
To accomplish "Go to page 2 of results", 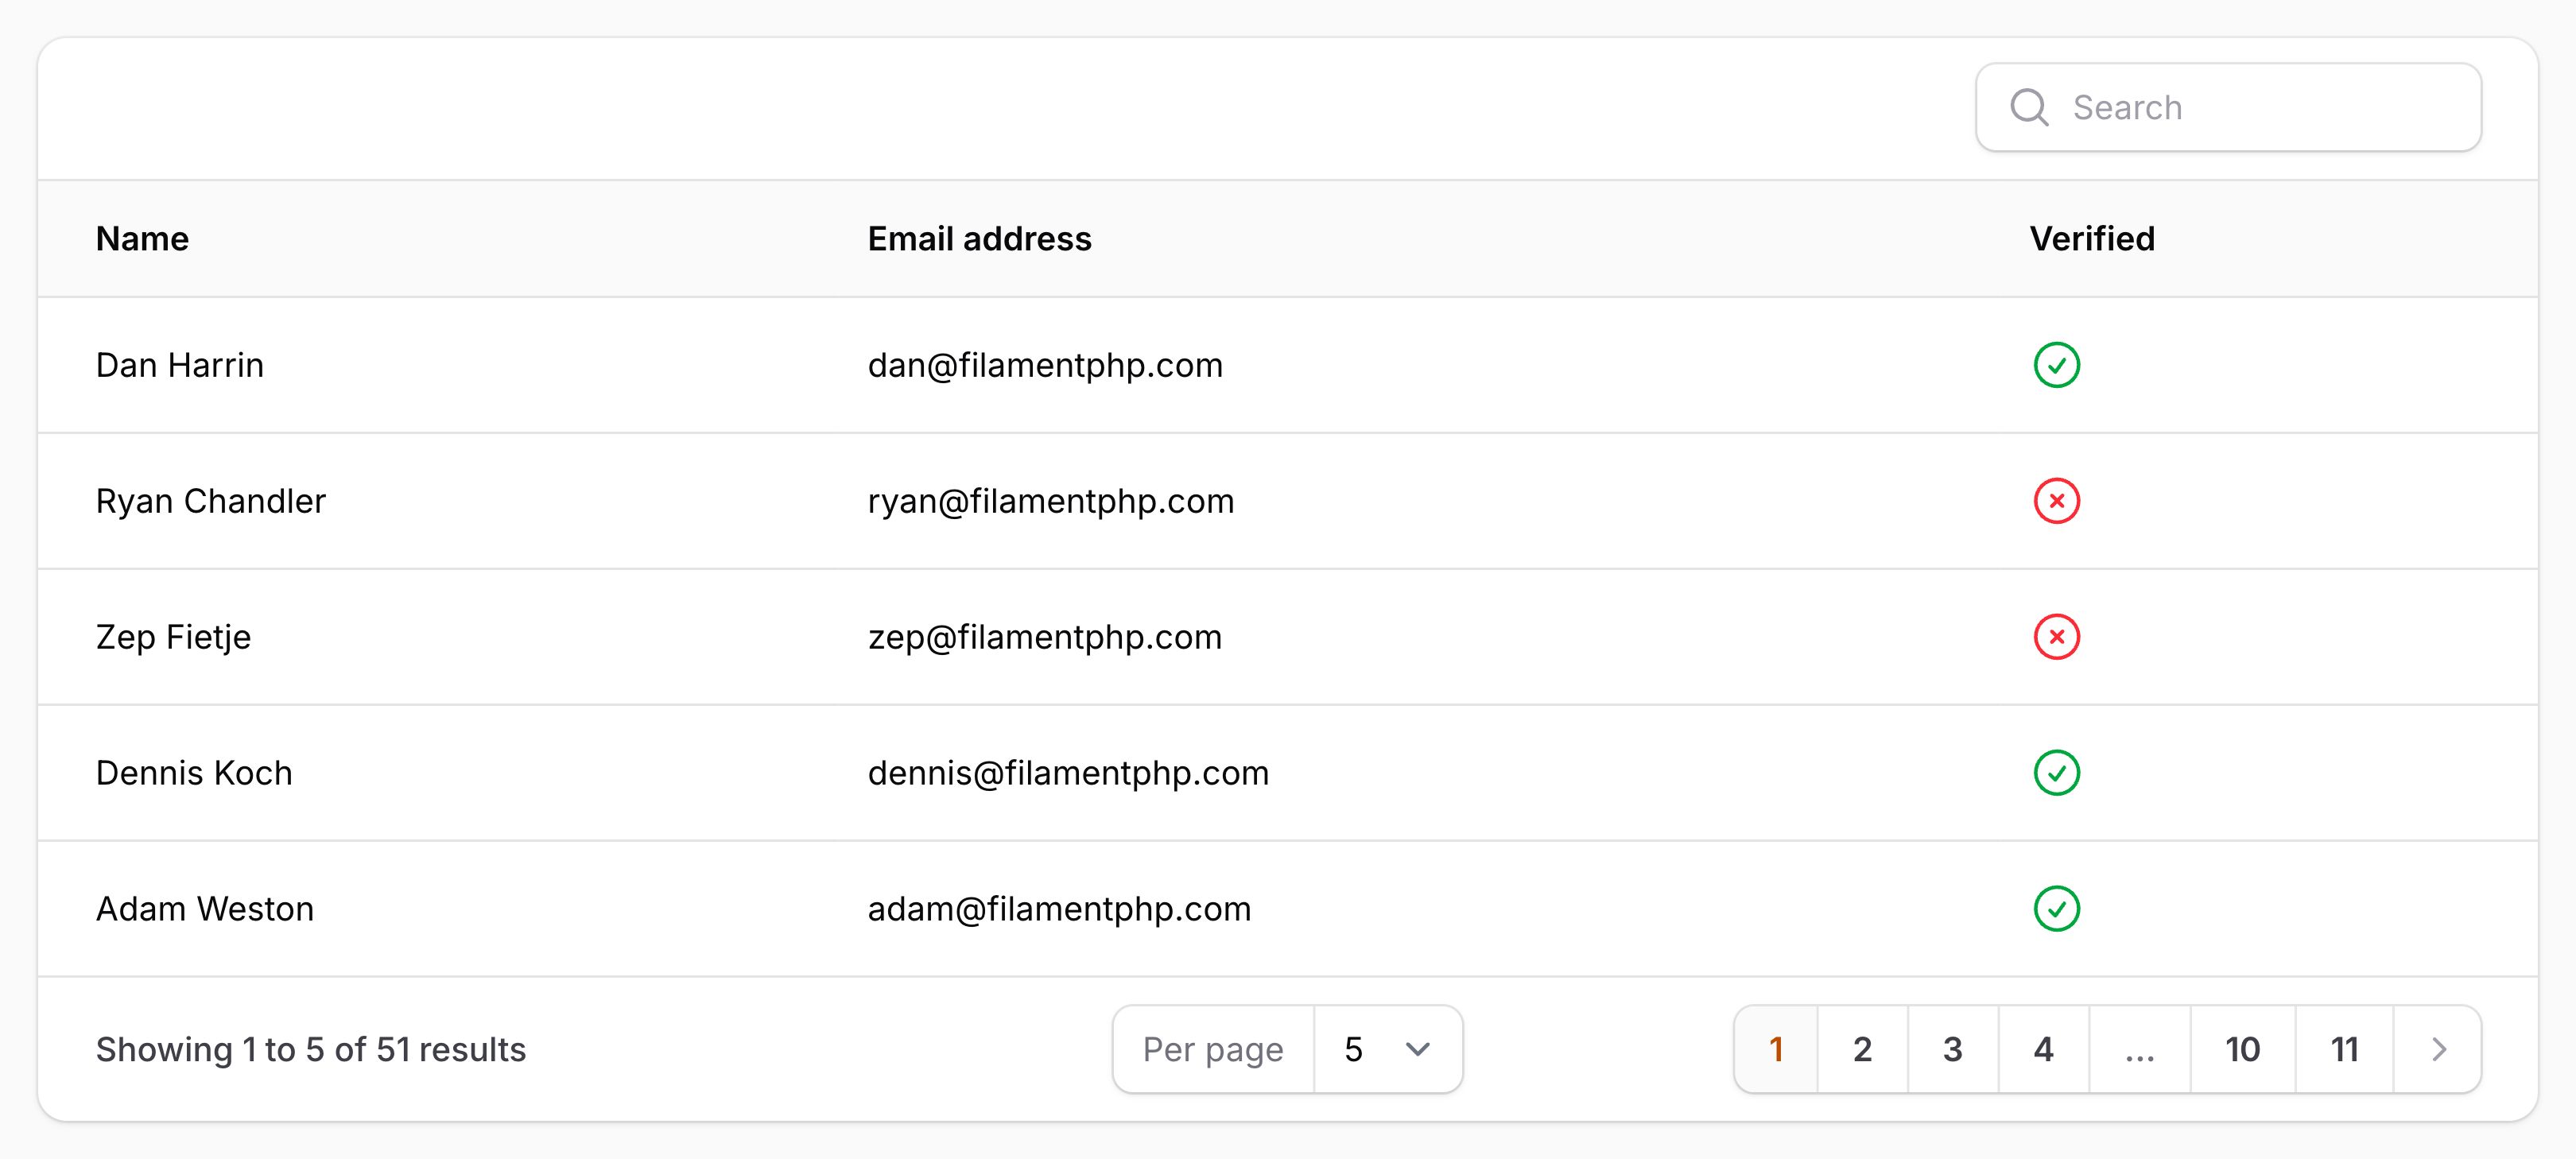I will [x=1862, y=1049].
